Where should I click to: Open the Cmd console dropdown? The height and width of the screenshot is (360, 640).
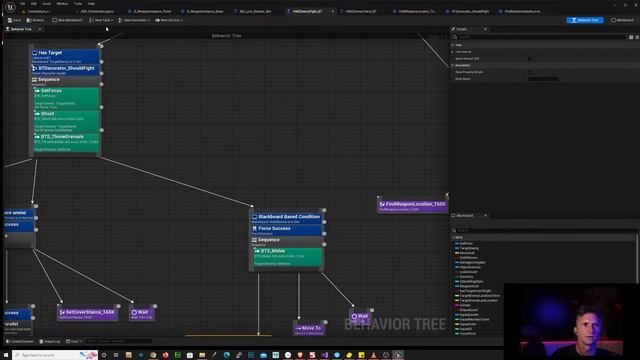[74, 341]
